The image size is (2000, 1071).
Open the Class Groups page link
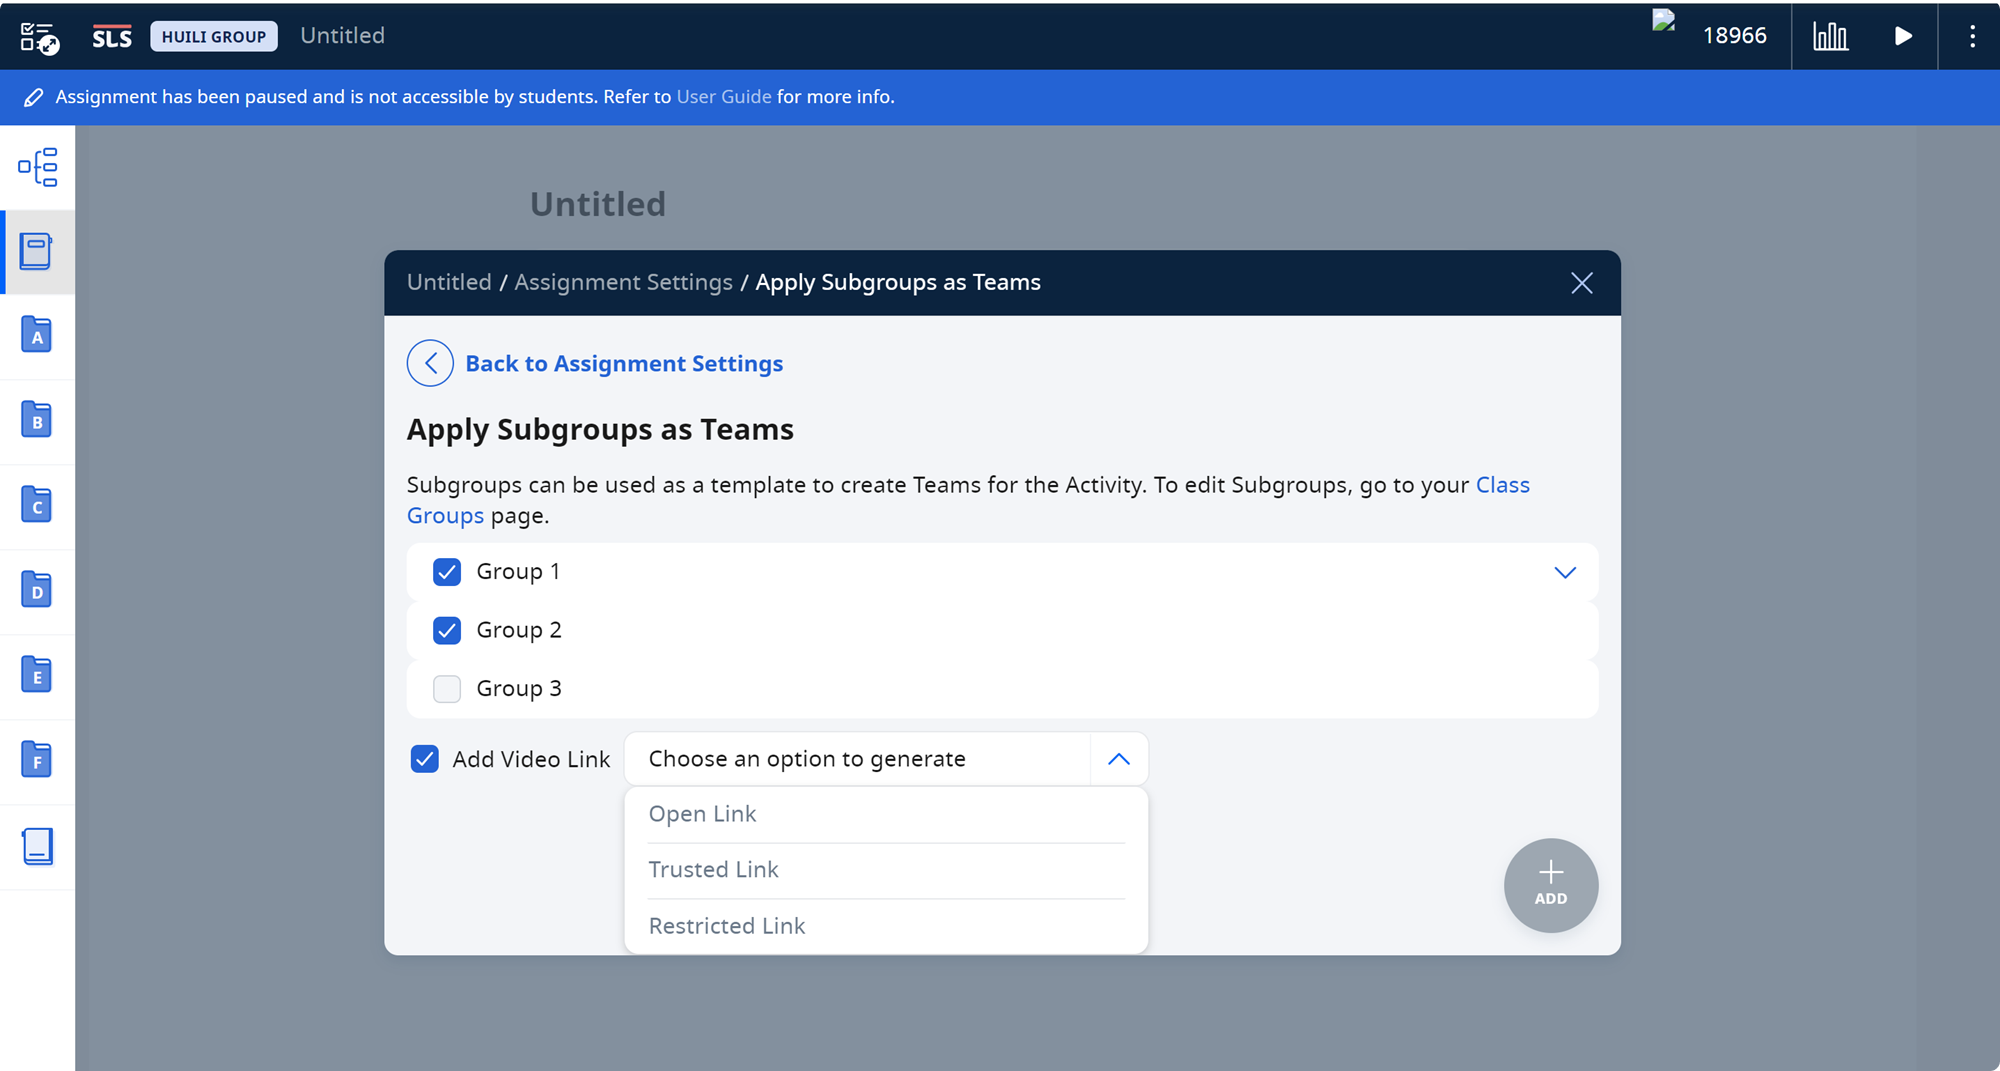[1503, 485]
